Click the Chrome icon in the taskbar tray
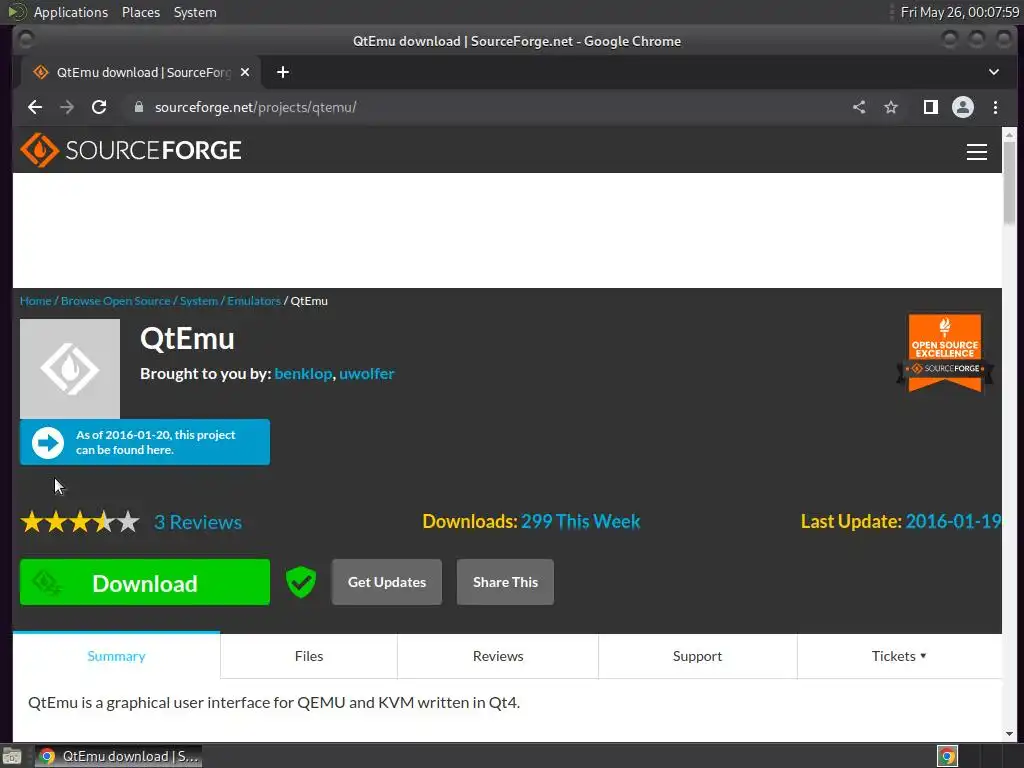Screen dimensions: 1024x768 tap(948, 756)
